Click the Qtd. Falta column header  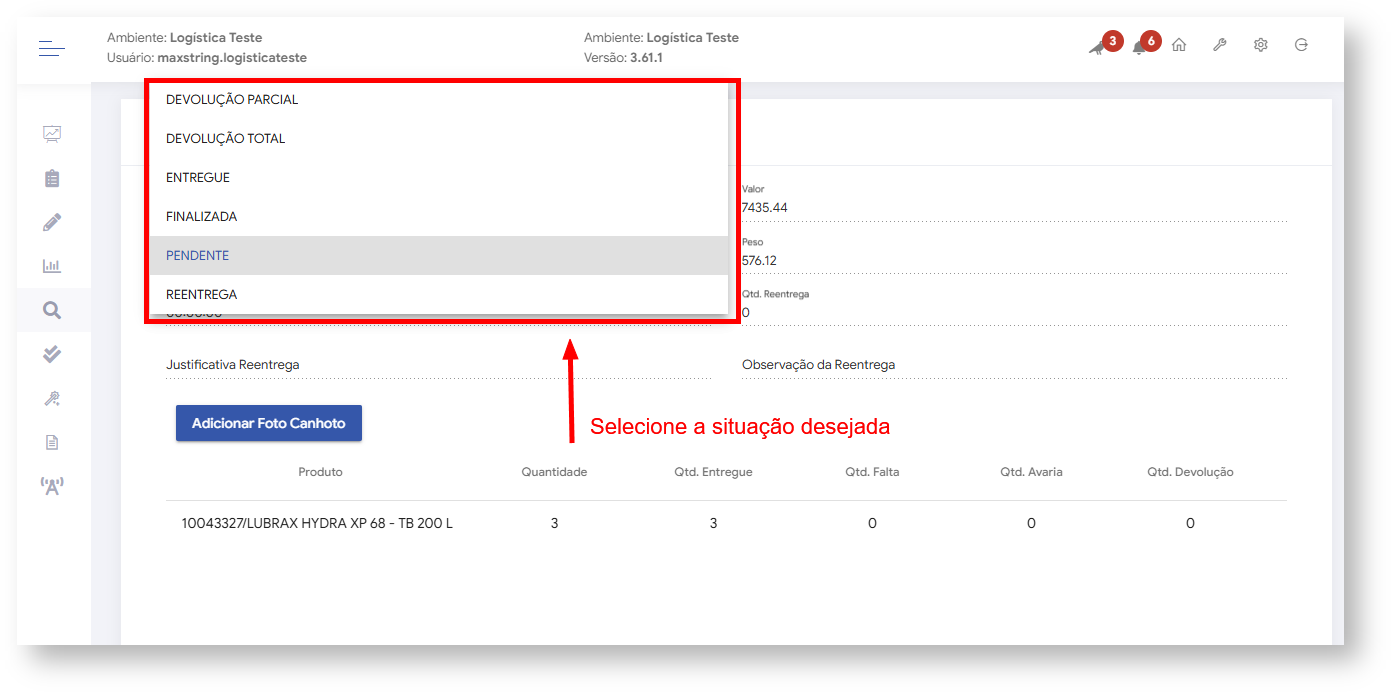872,472
